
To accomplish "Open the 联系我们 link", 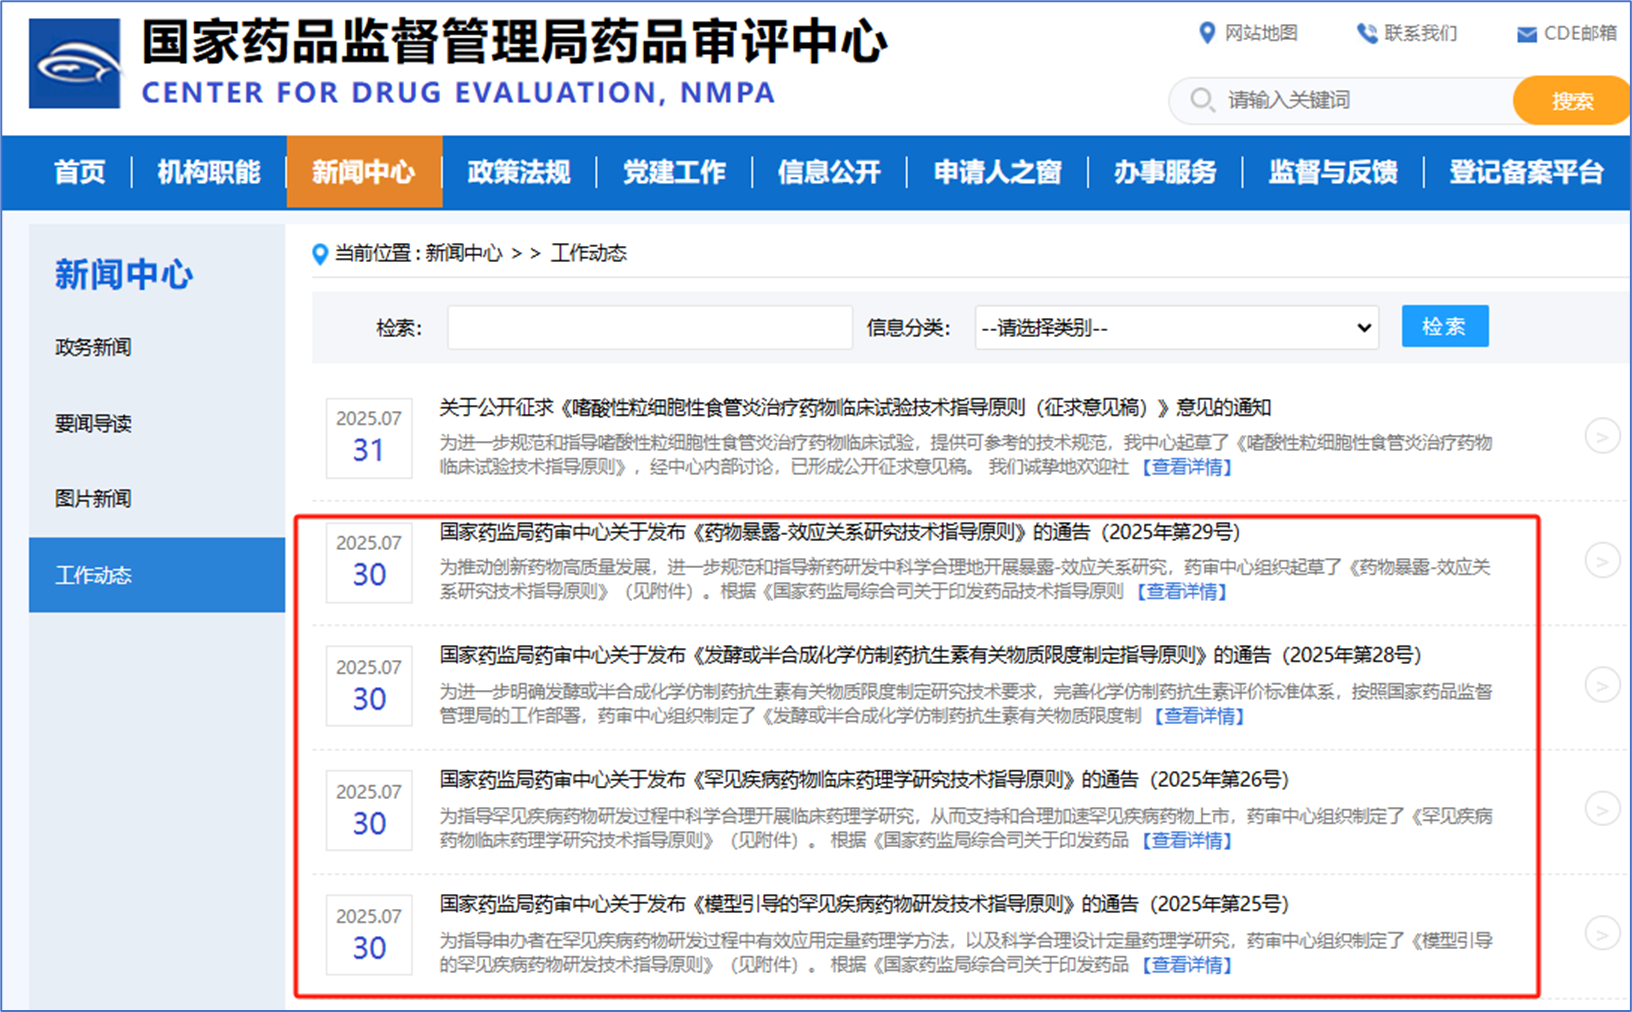I will (x=1421, y=33).
